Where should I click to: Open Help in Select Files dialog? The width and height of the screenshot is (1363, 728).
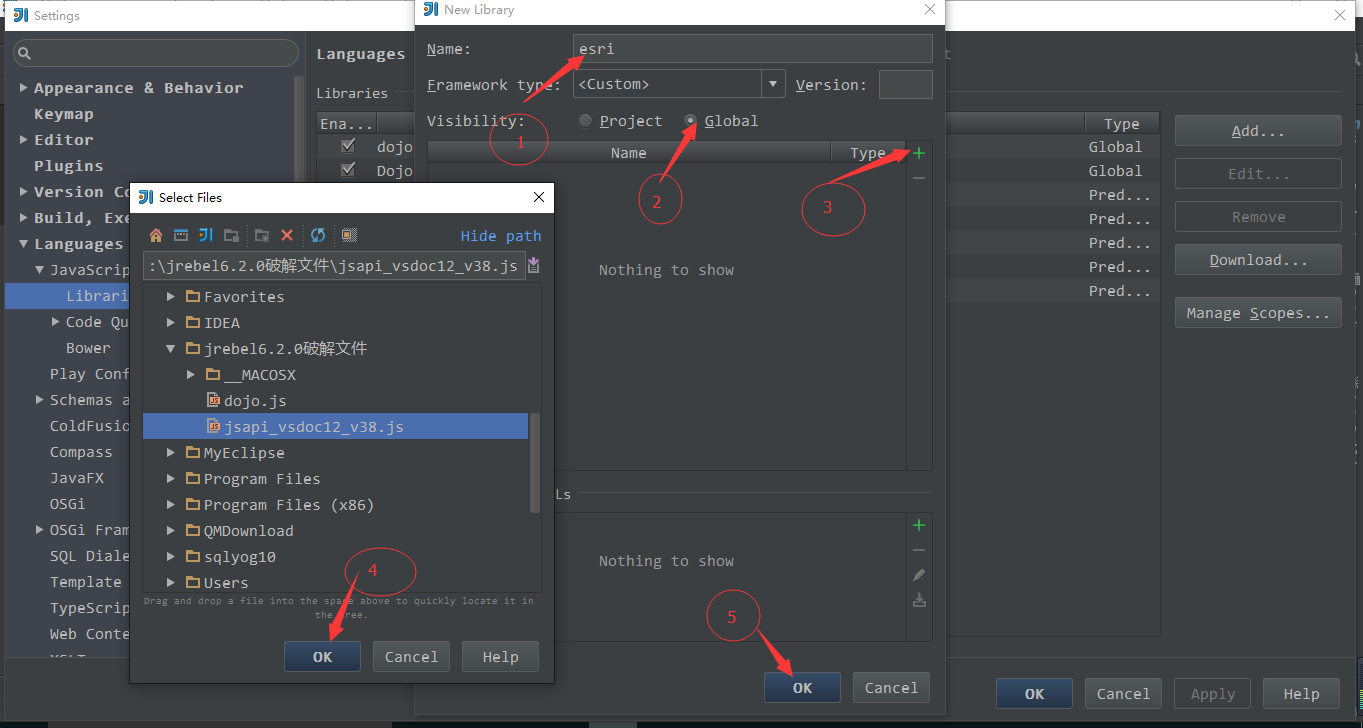pos(500,657)
